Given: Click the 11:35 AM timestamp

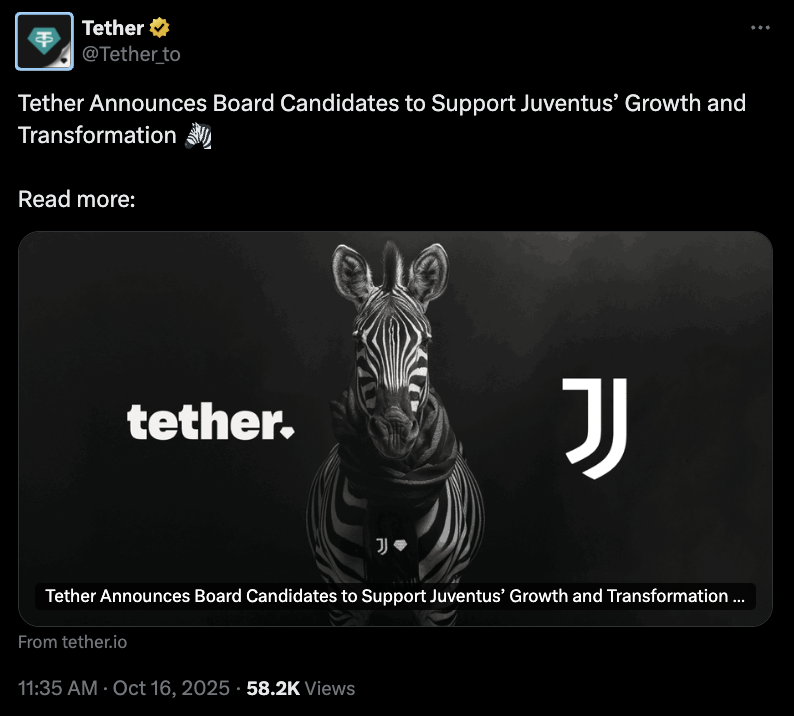Looking at the screenshot, I should pyautogui.click(x=57, y=688).
